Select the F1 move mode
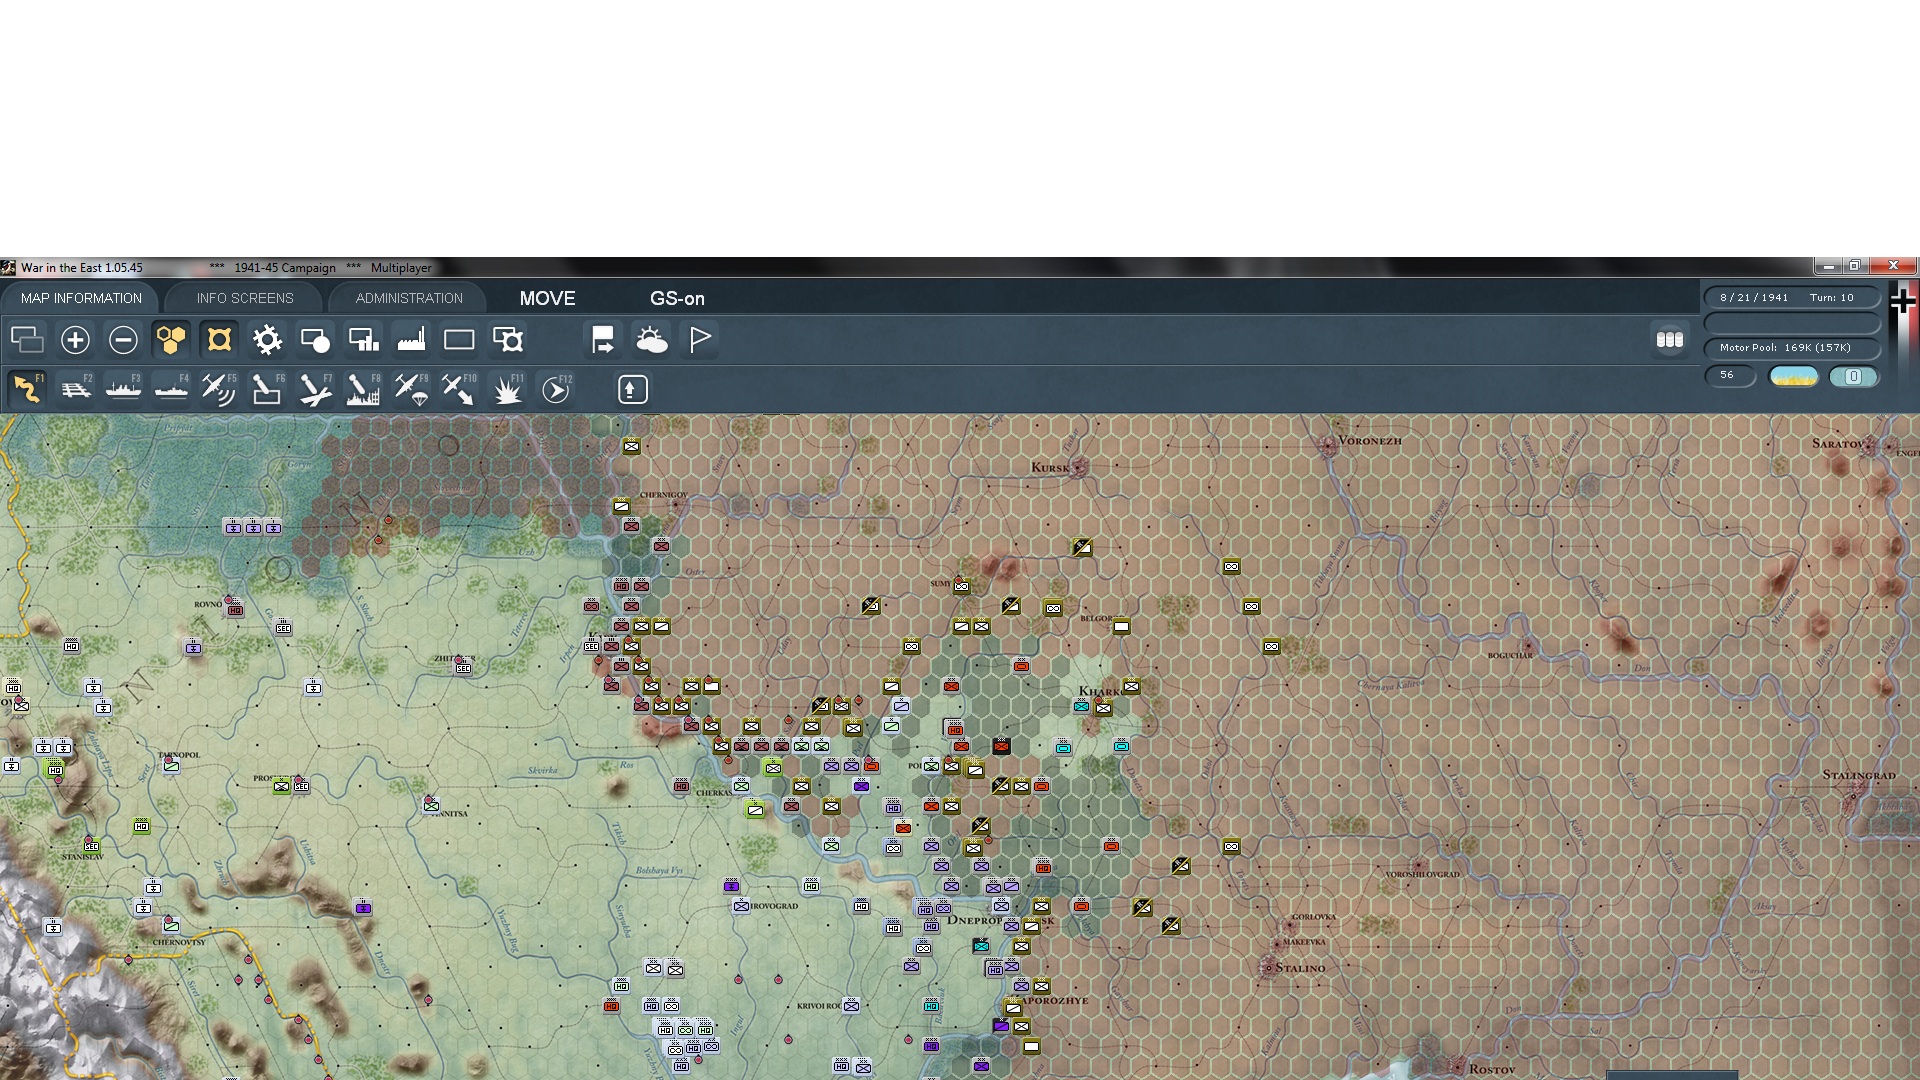 27,389
